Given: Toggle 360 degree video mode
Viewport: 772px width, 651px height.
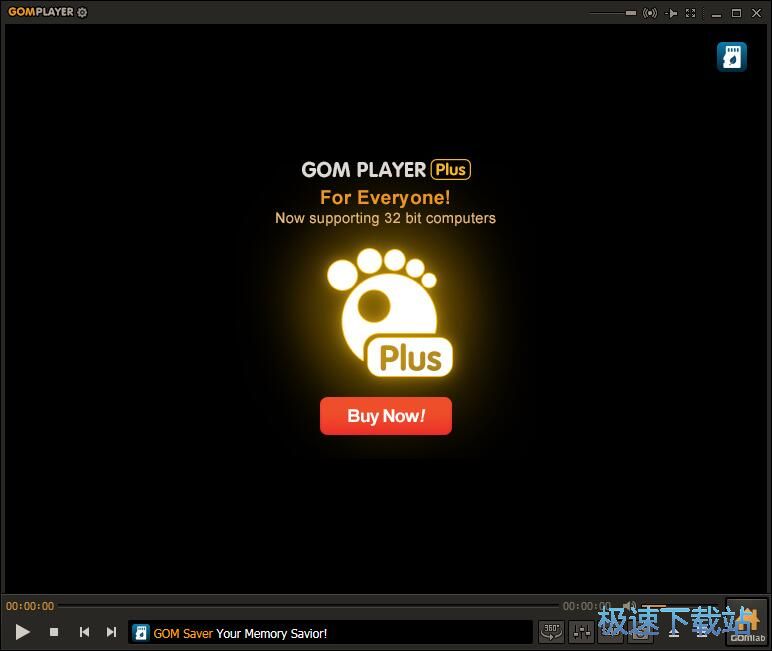Looking at the screenshot, I should [551, 631].
